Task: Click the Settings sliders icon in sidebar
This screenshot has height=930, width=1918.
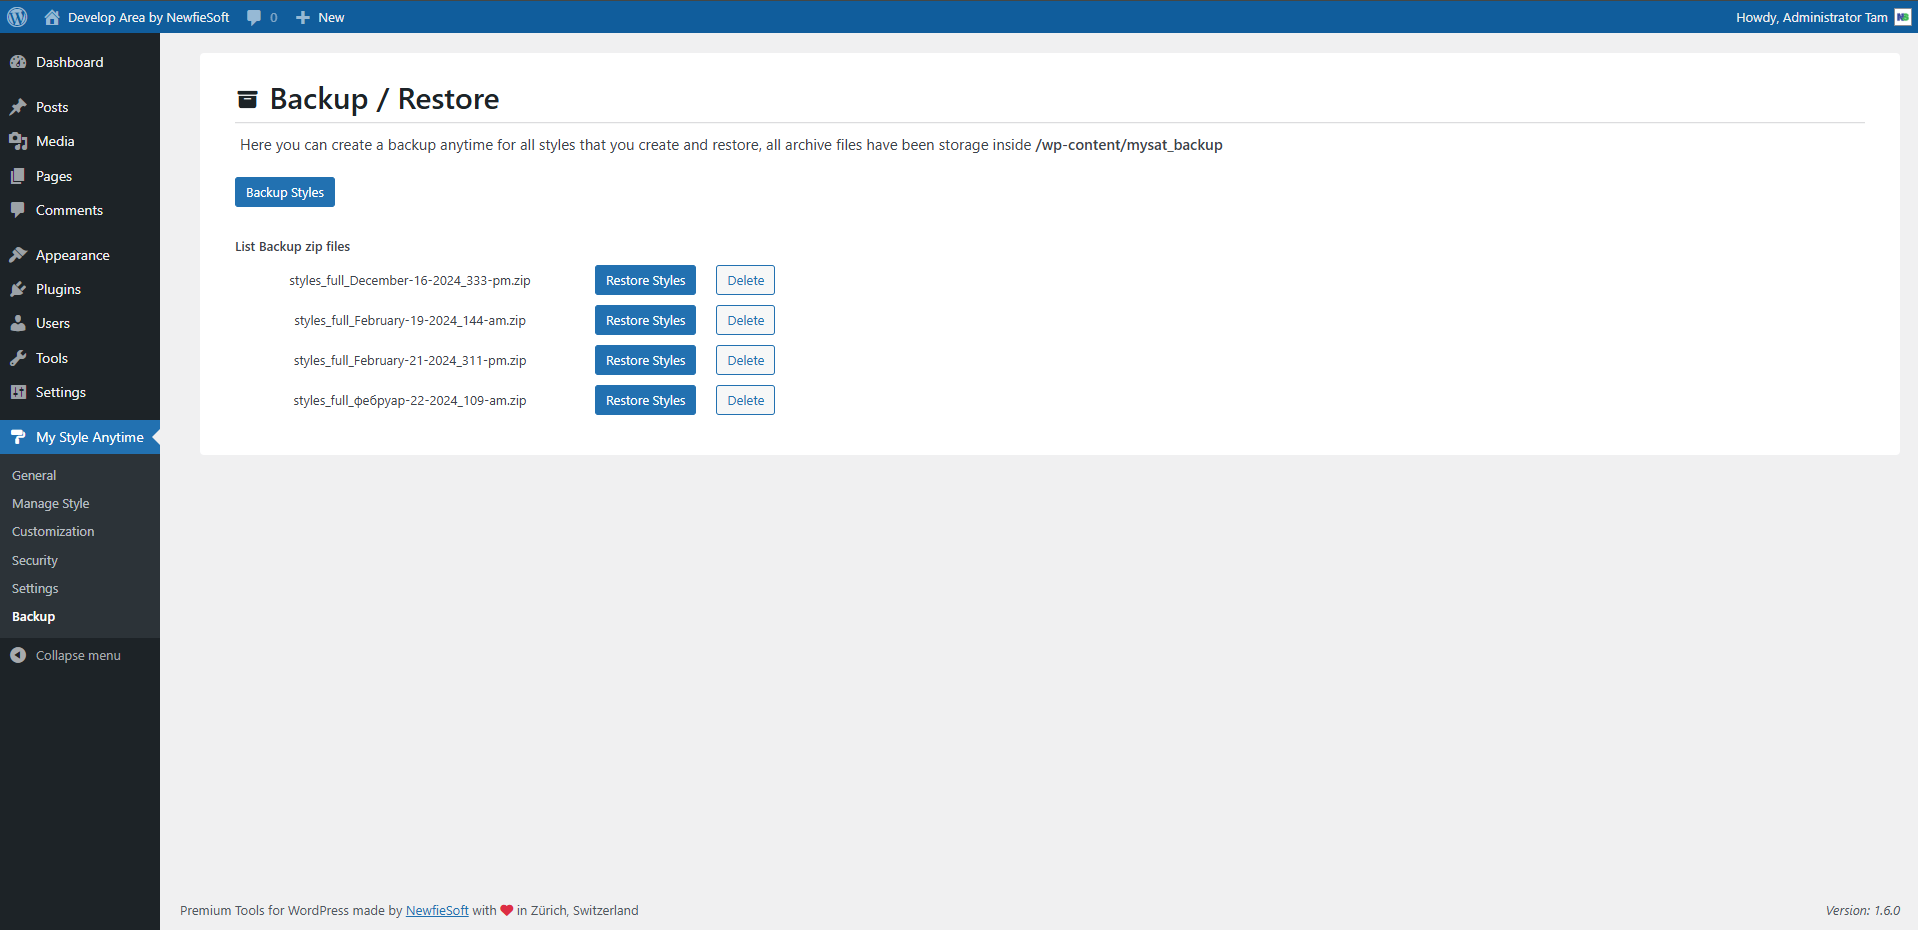Action: [x=18, y=392]
